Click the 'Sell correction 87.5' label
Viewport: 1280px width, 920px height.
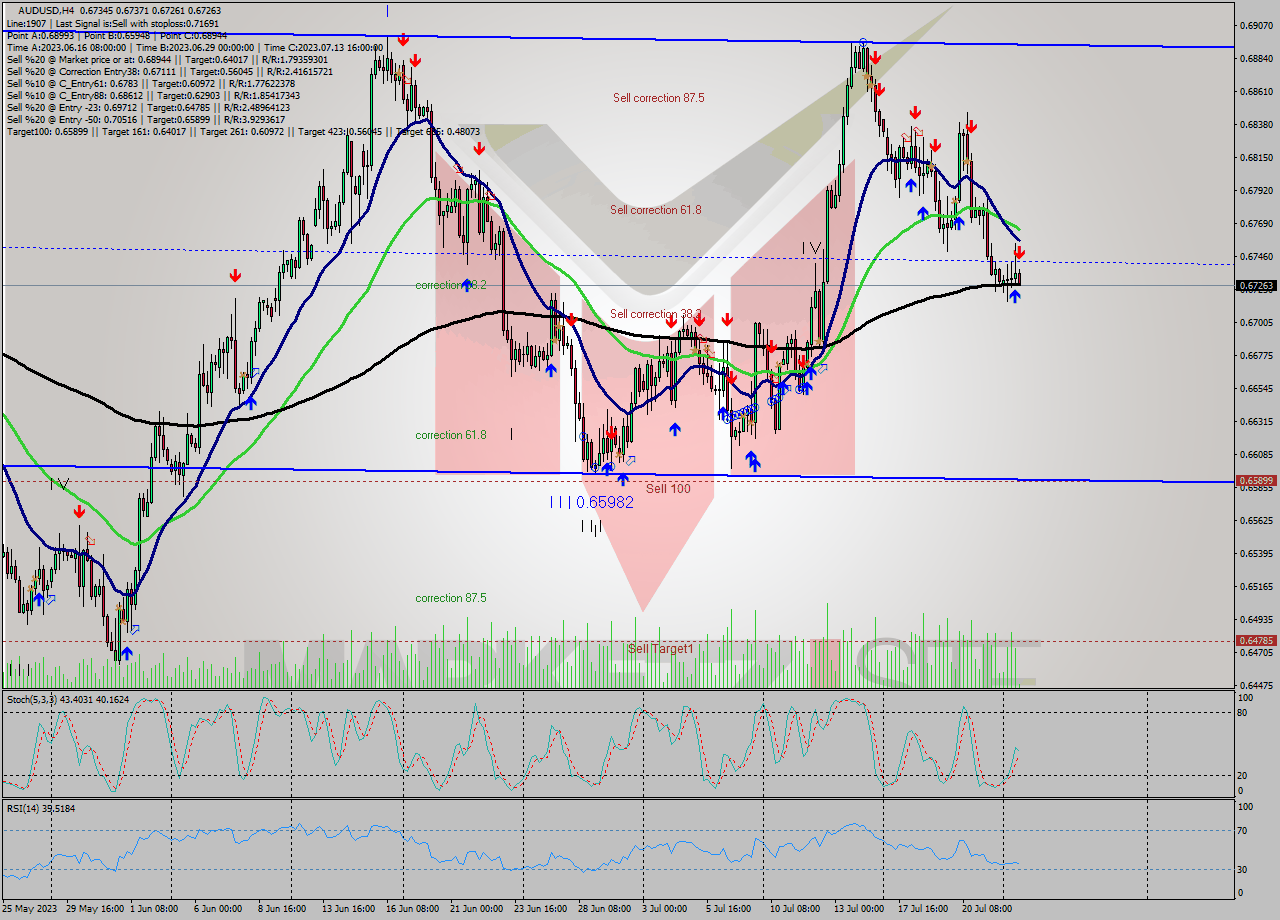tap(658, 98)
